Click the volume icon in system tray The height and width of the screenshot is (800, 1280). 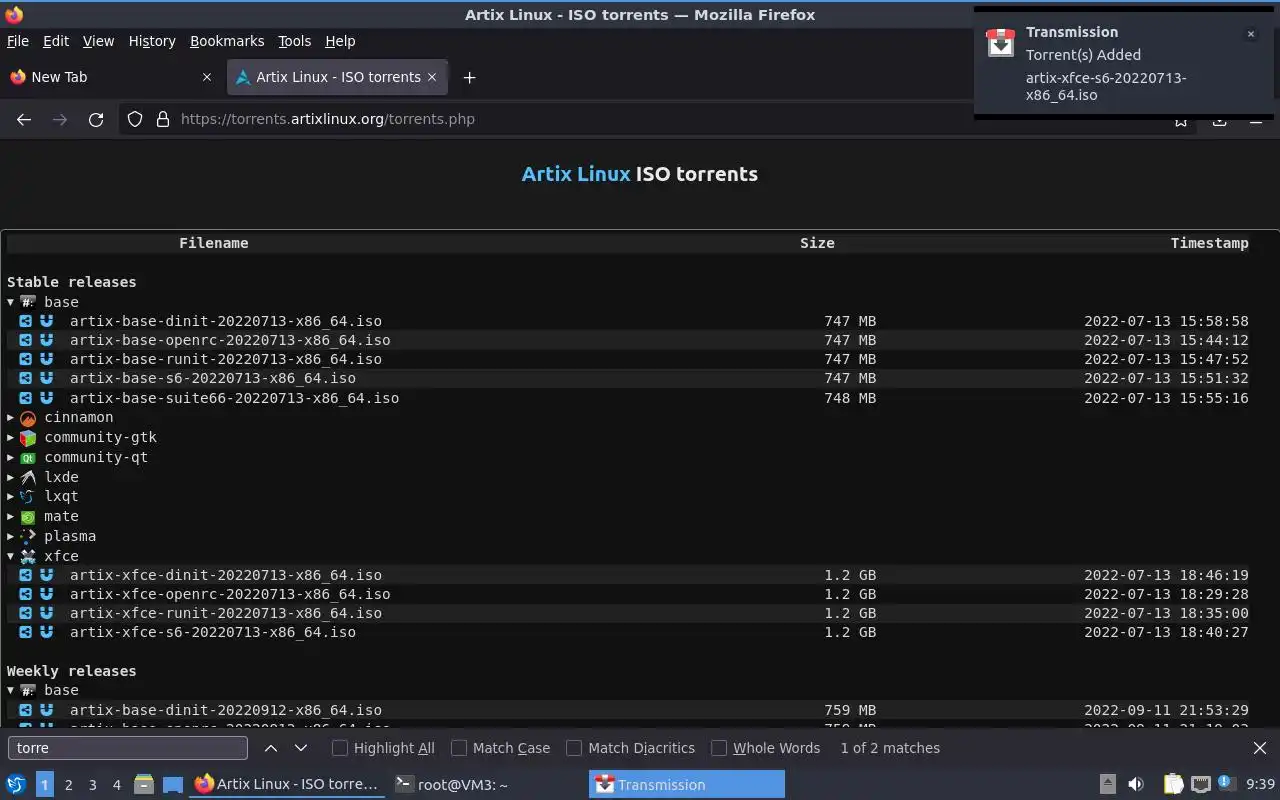1136,785
